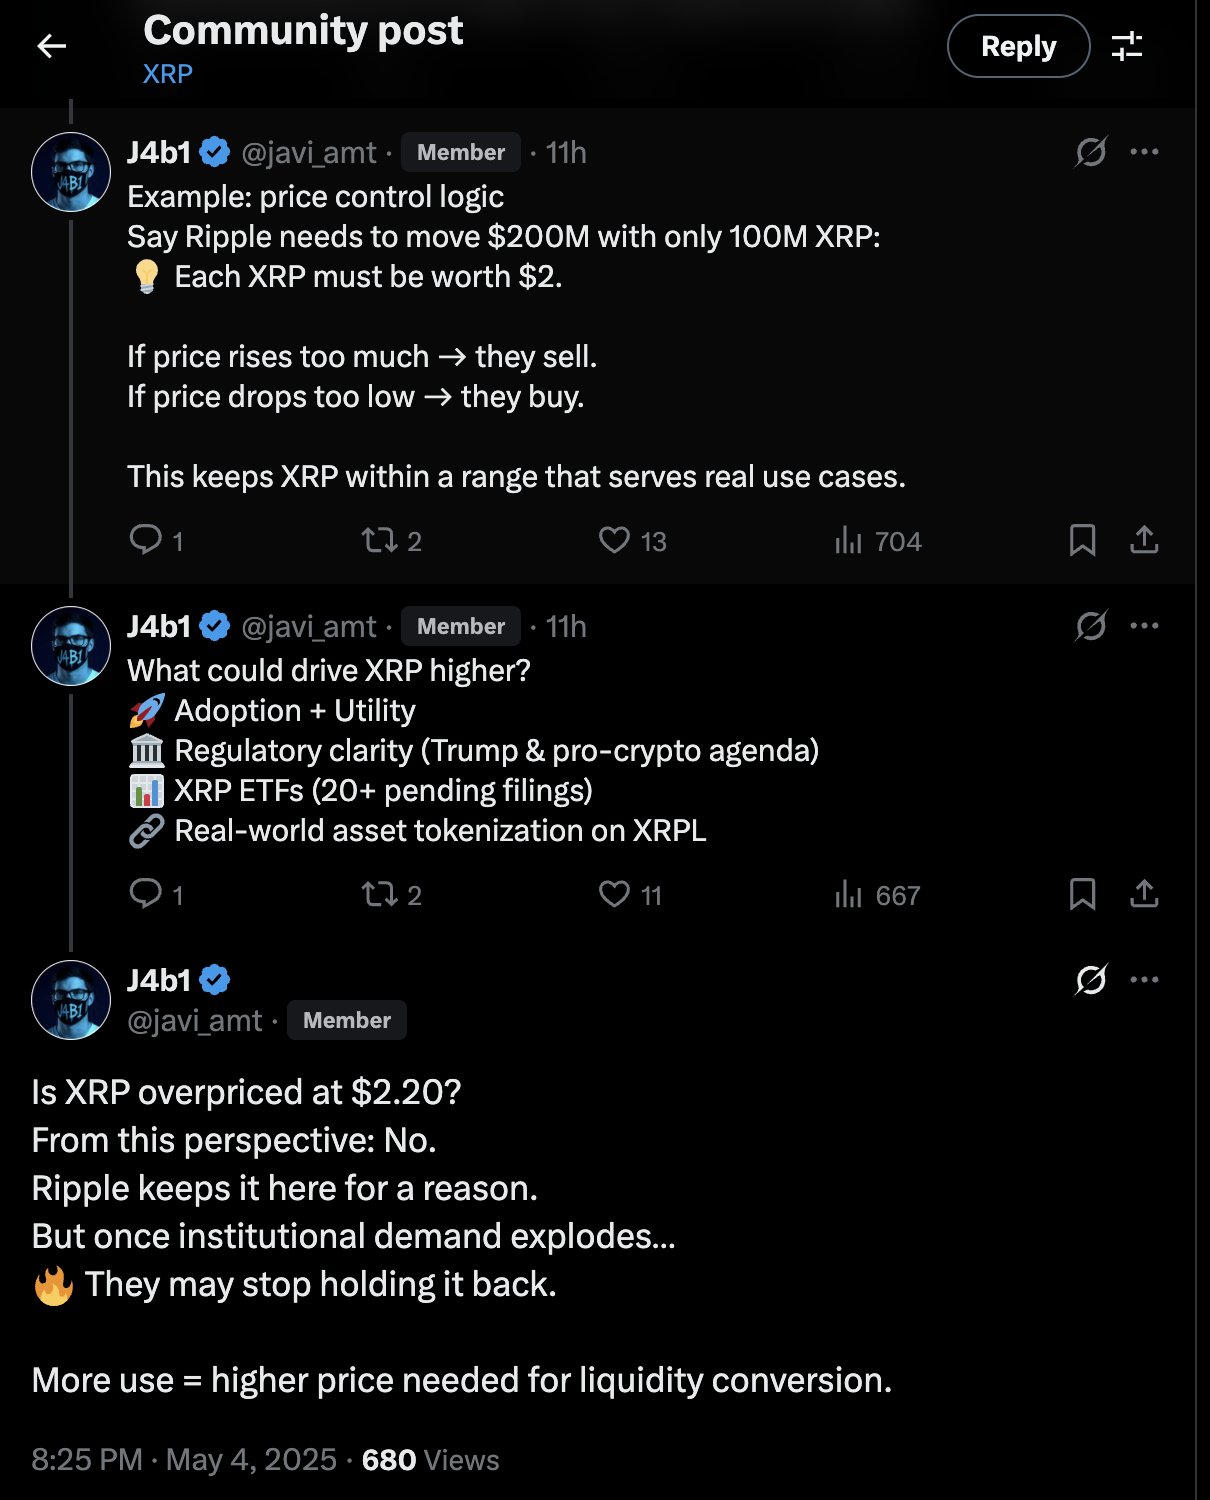Click the 8:25 PM May 4 timestamp

coord(183,1460)
